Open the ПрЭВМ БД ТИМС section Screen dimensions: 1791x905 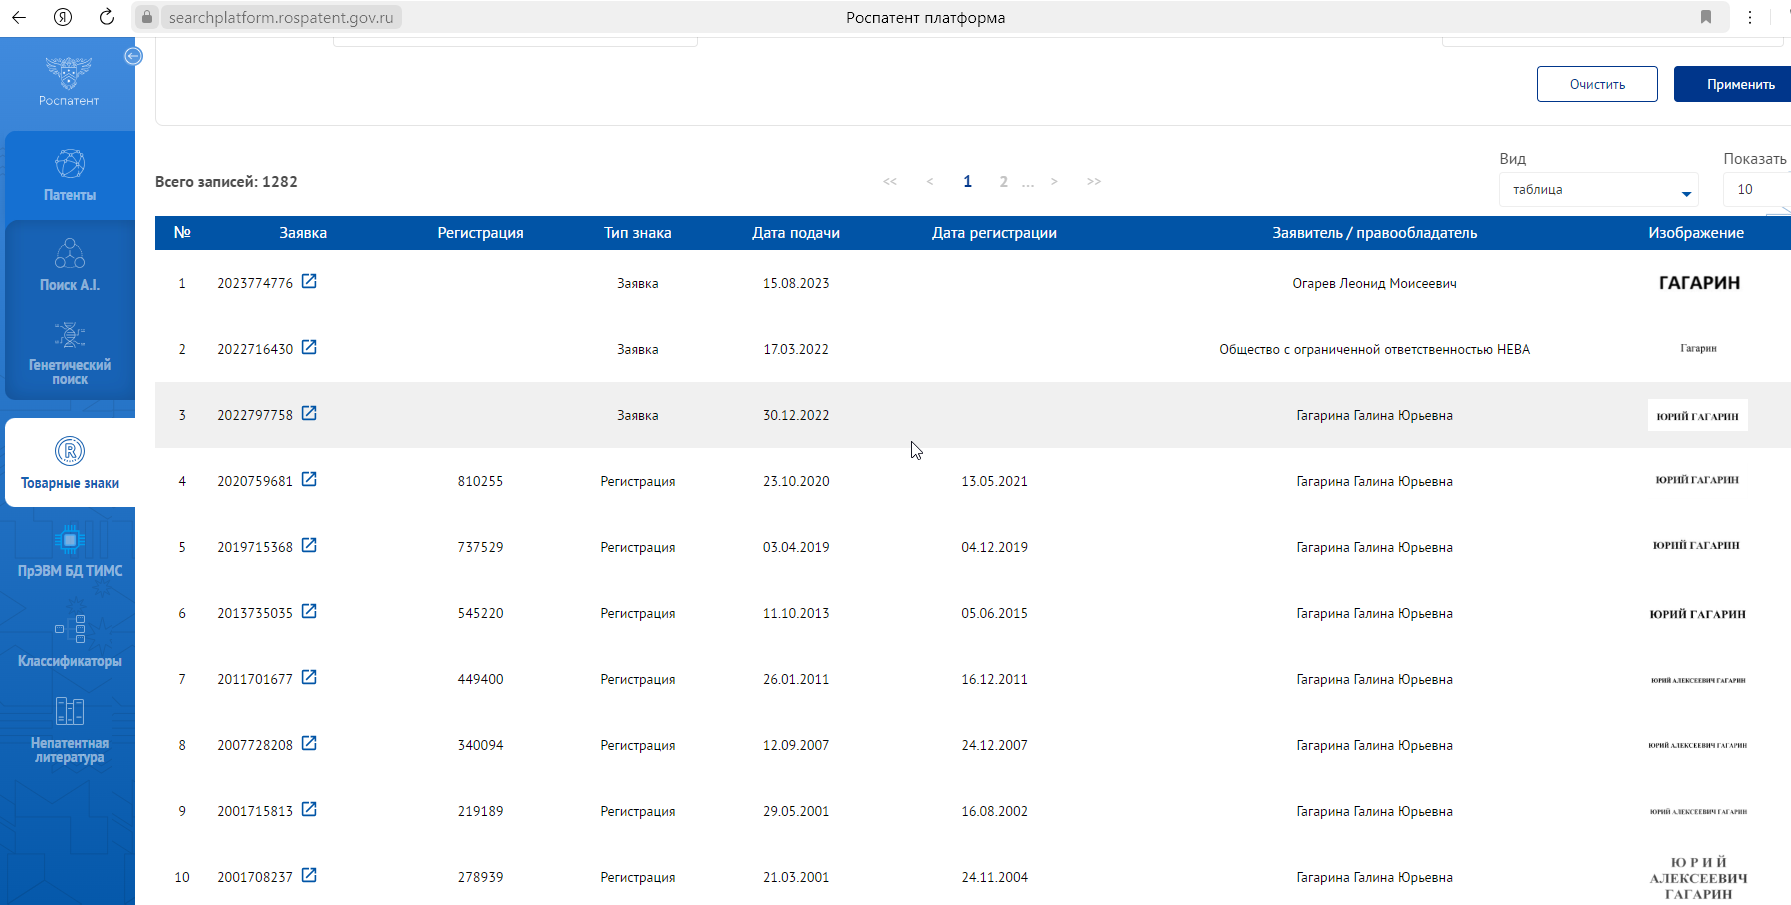click(x=70, y=551)
